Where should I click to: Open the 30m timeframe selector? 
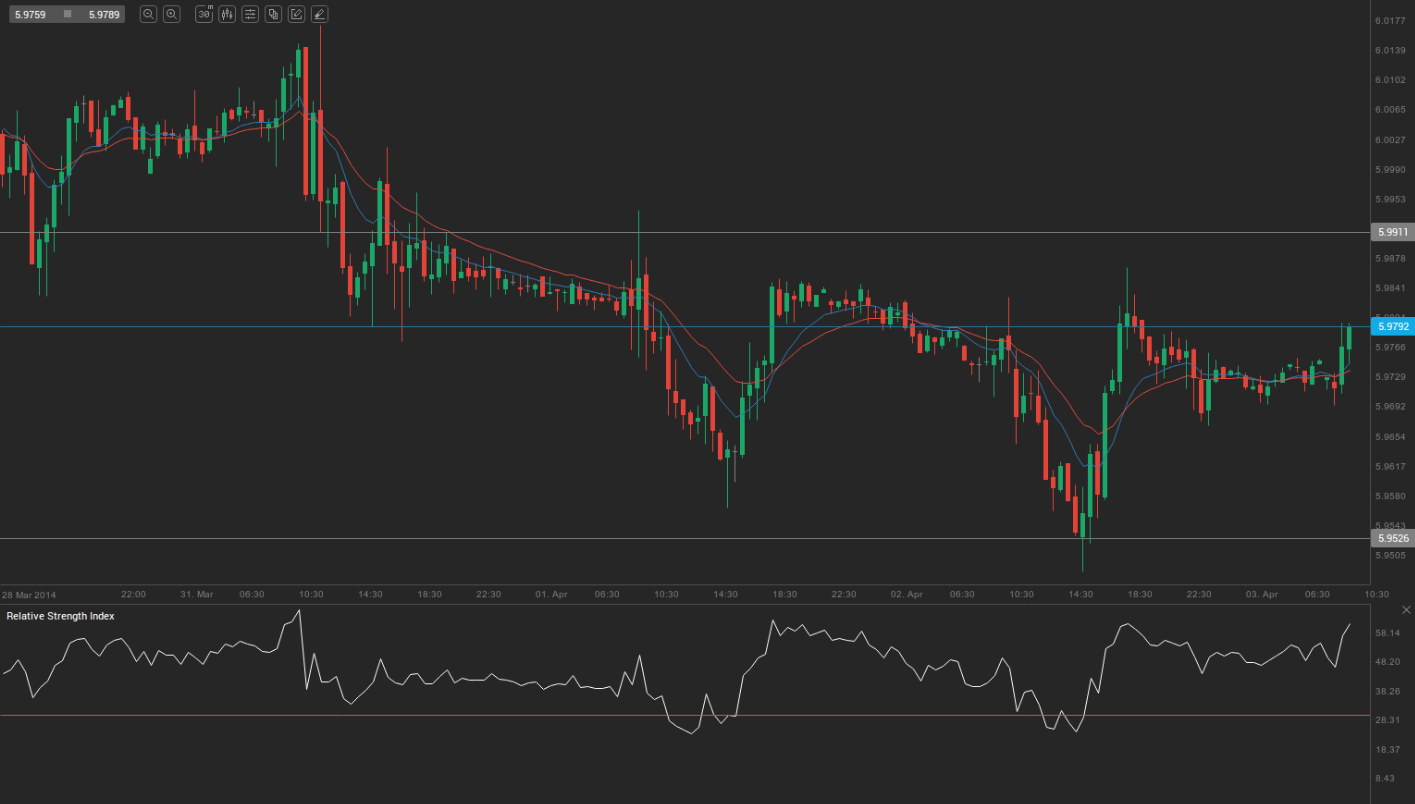click(x=204, y=14)
